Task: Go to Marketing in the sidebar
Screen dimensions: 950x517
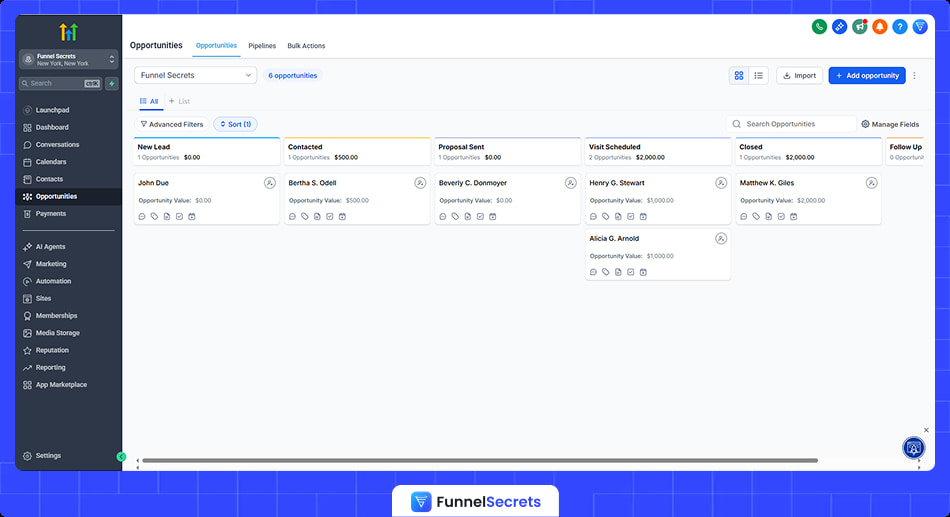Action: (x=68, y=264)
